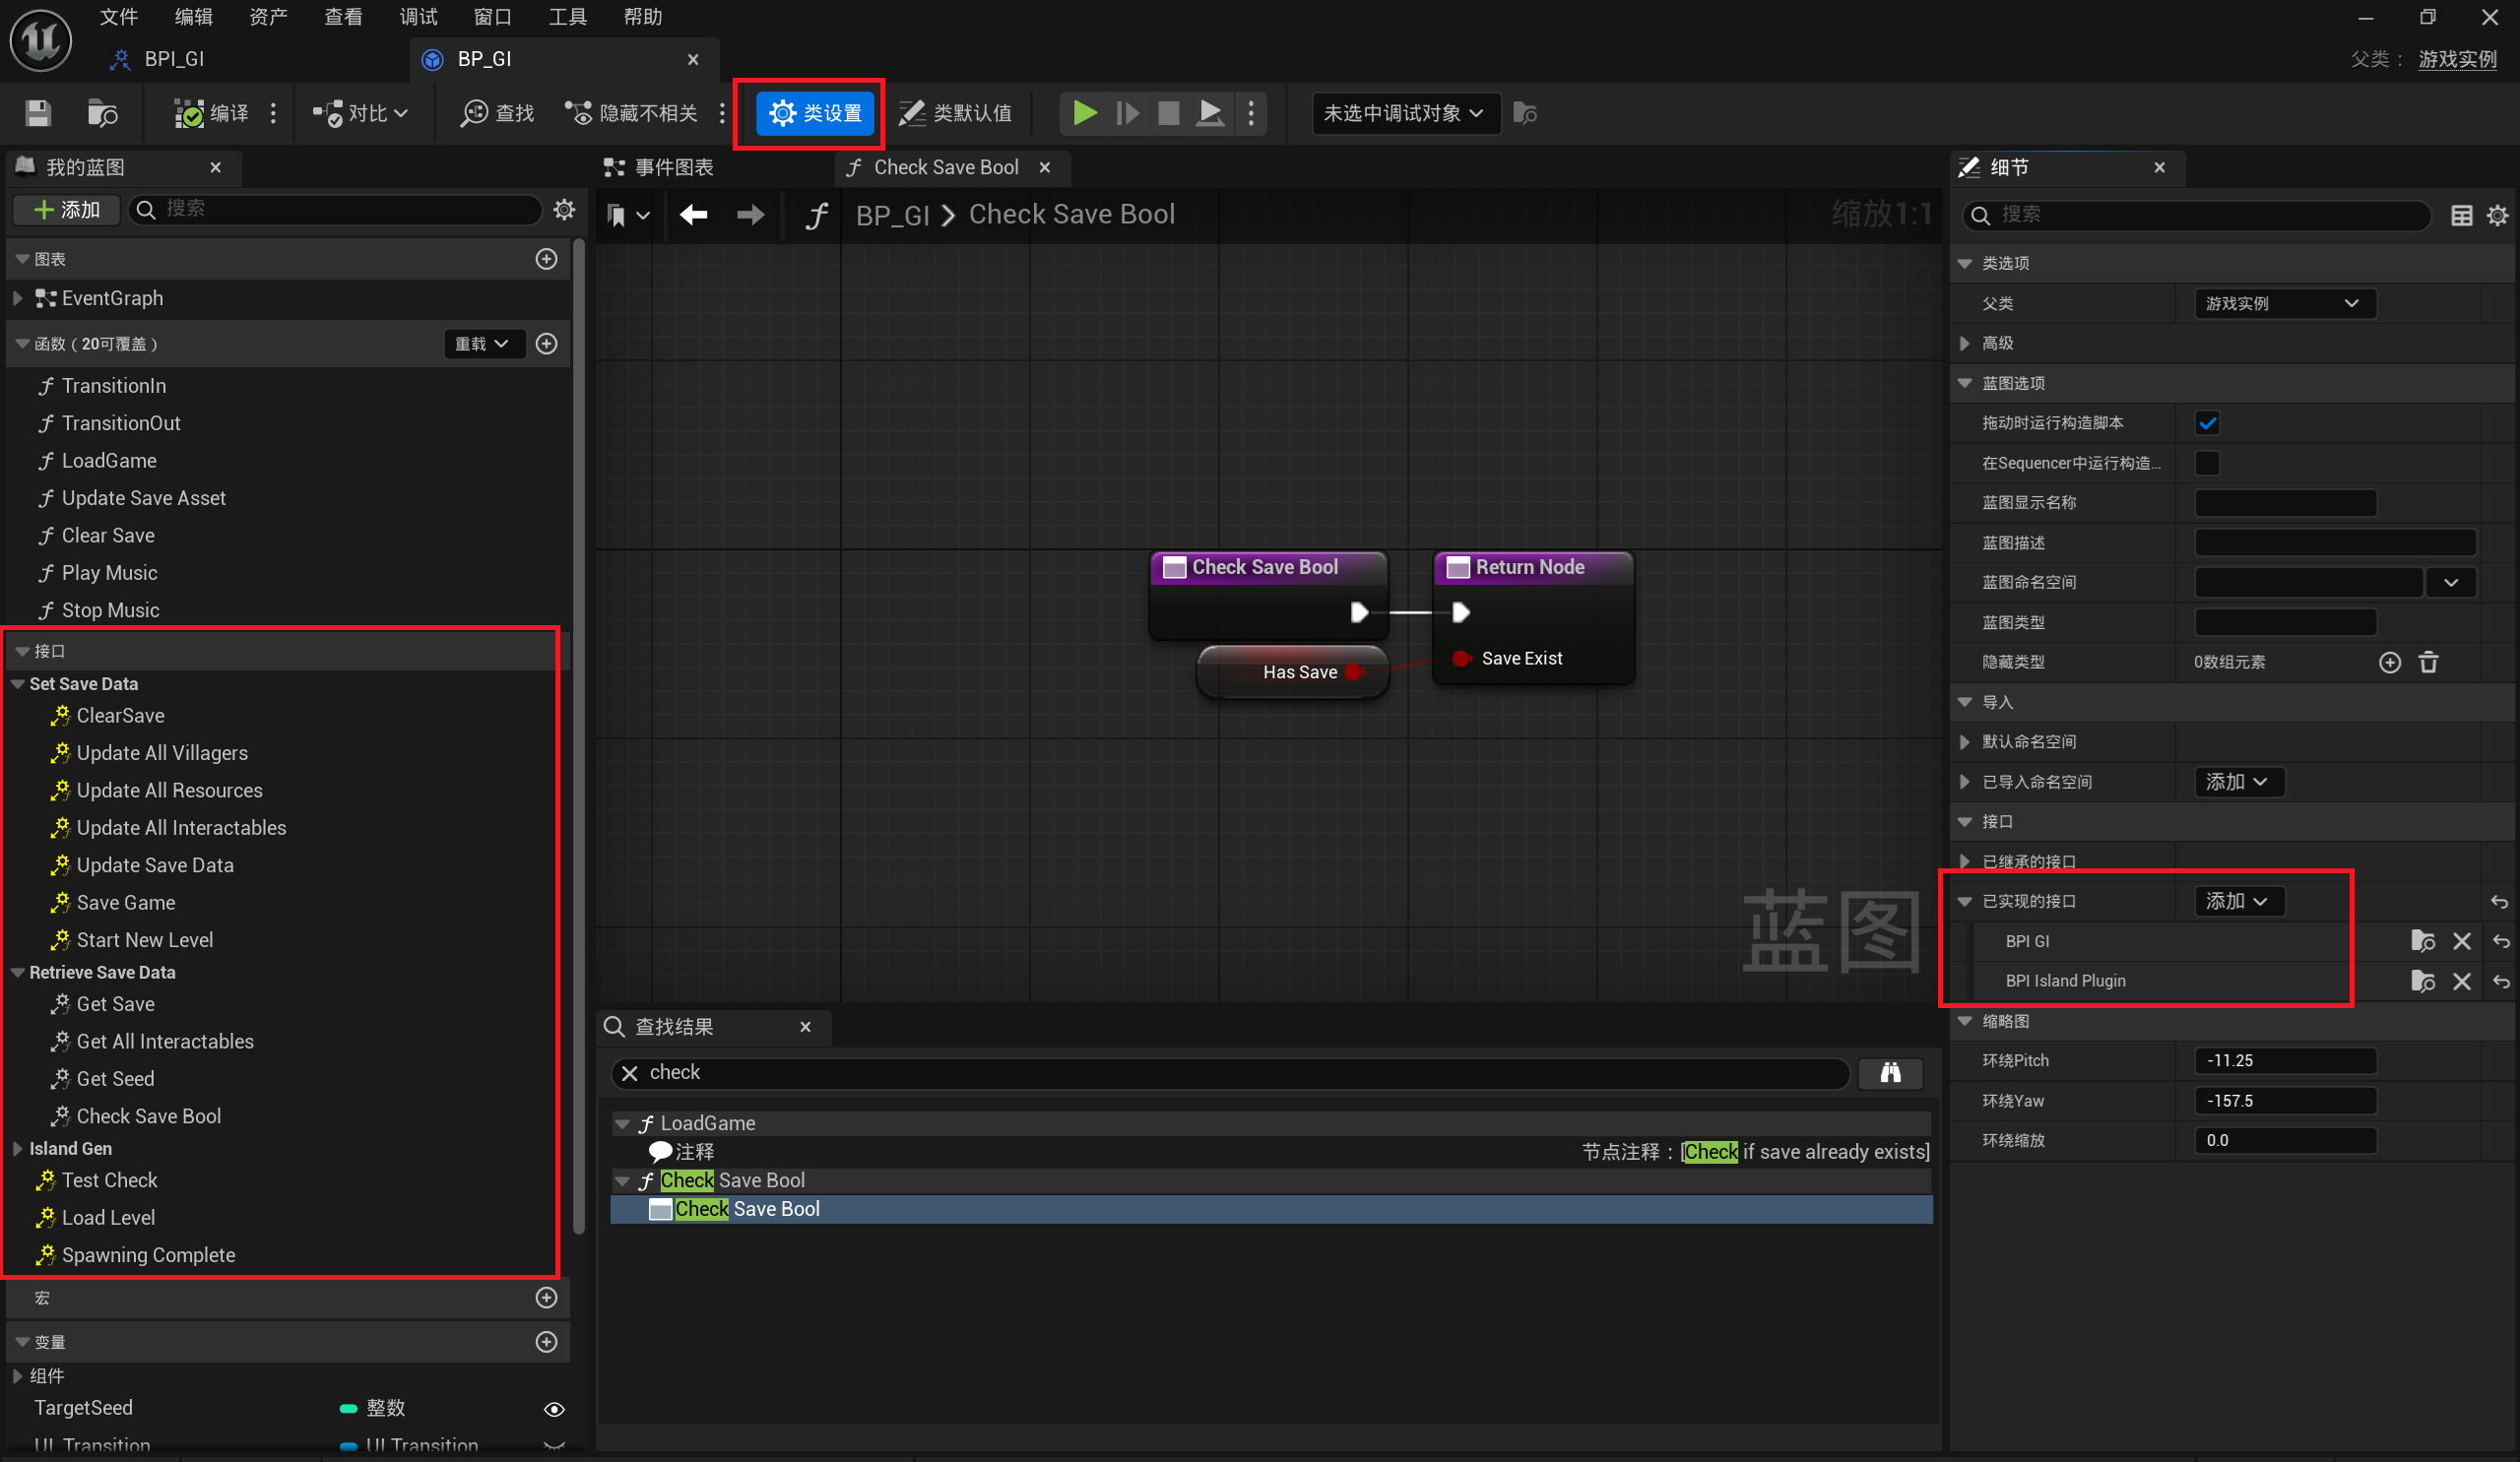Click the blueprint name display field

tap(2284, 503)
